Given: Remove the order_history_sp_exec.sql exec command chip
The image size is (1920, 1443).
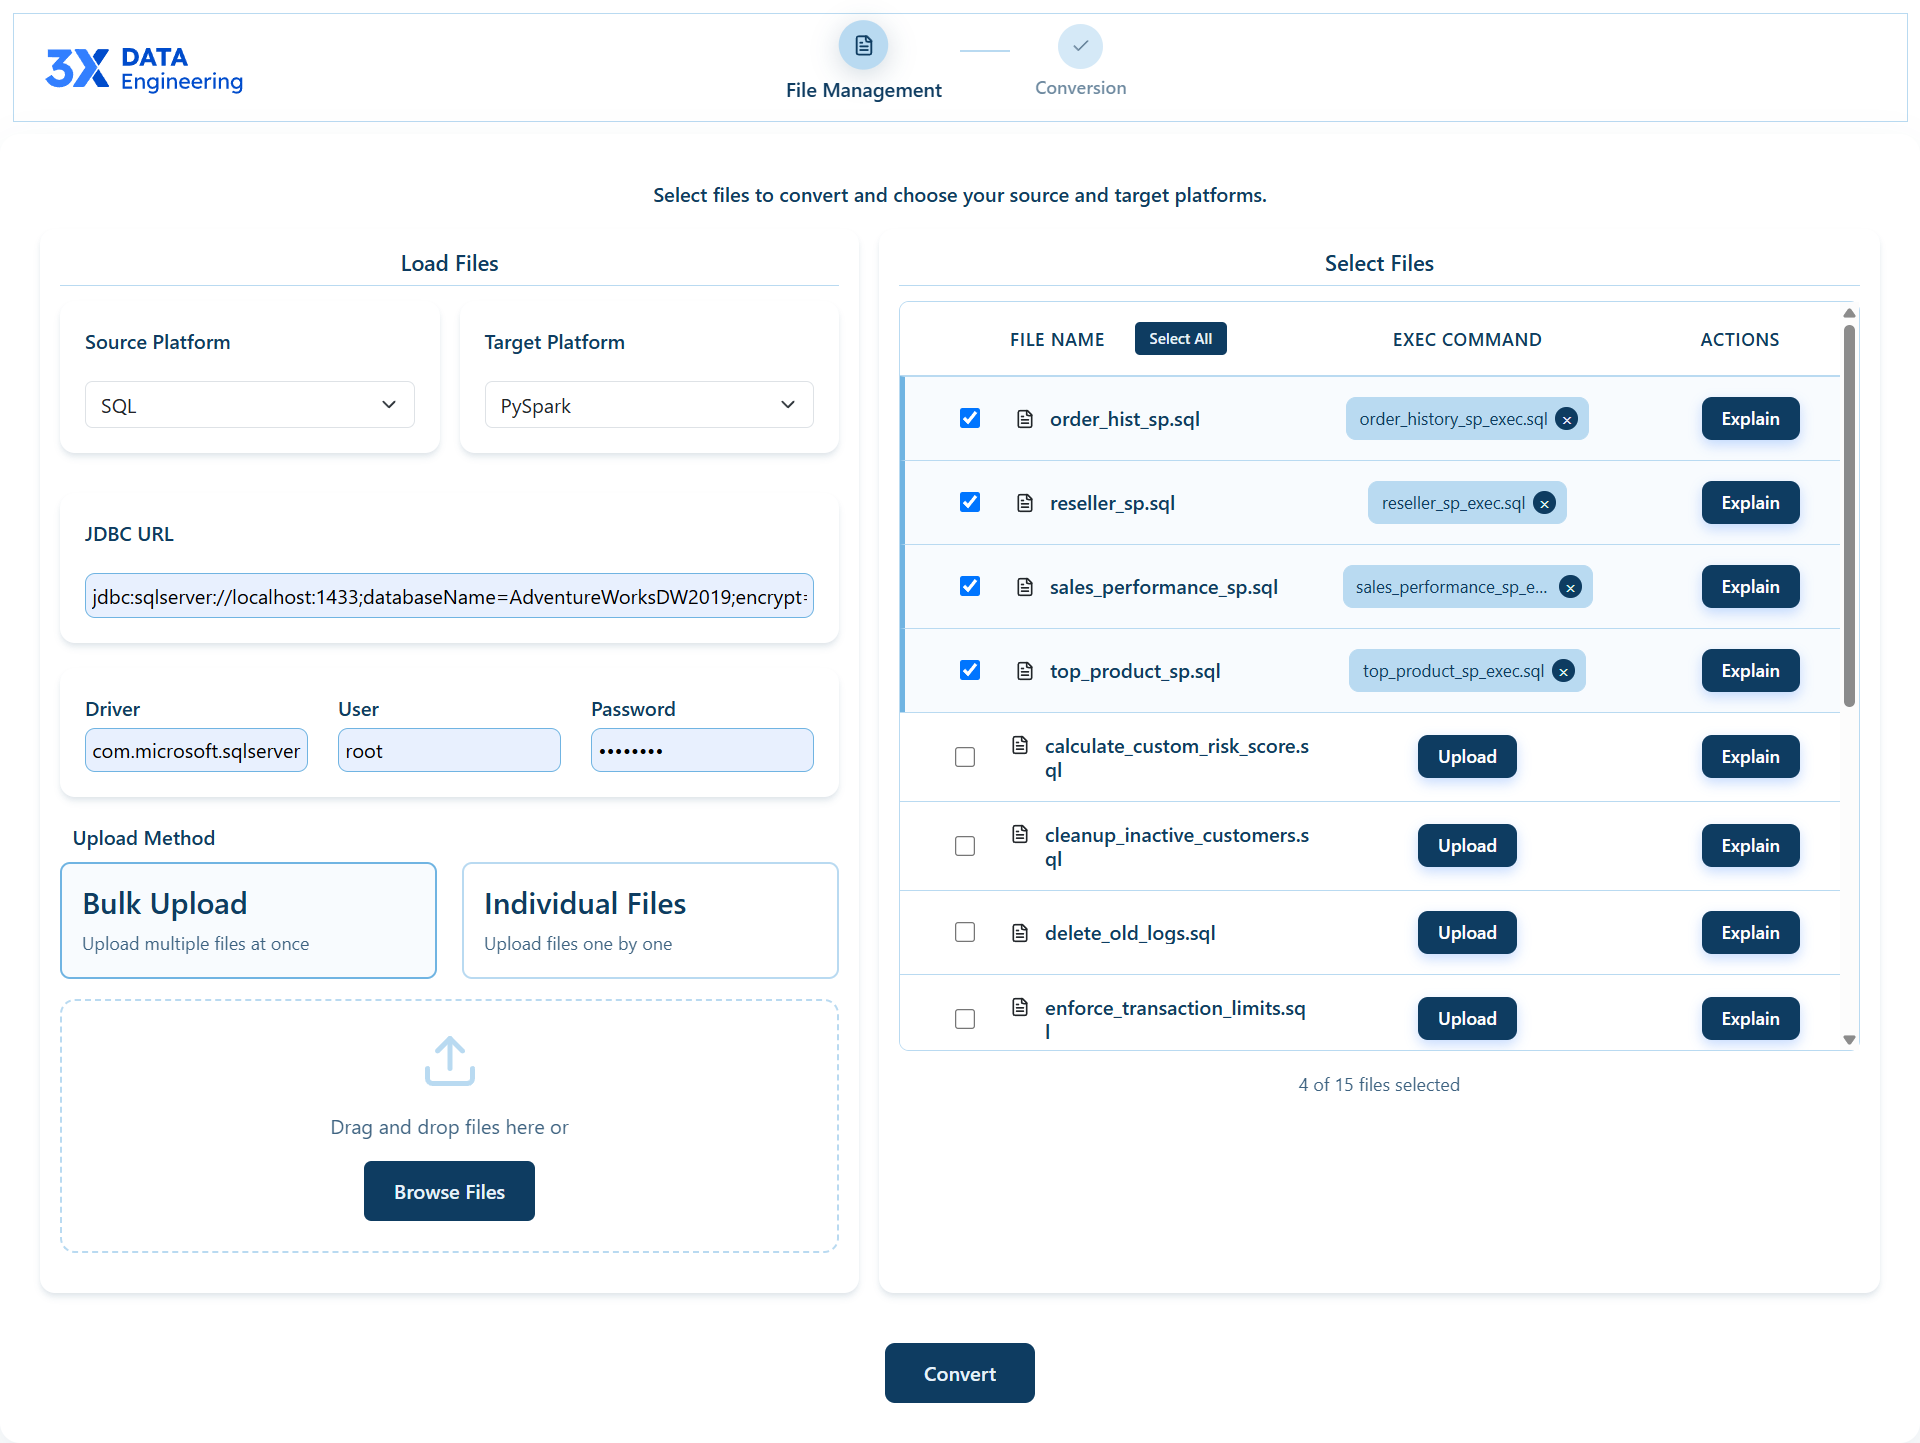Looking at the screenshot, I should tap(1567, 419).
